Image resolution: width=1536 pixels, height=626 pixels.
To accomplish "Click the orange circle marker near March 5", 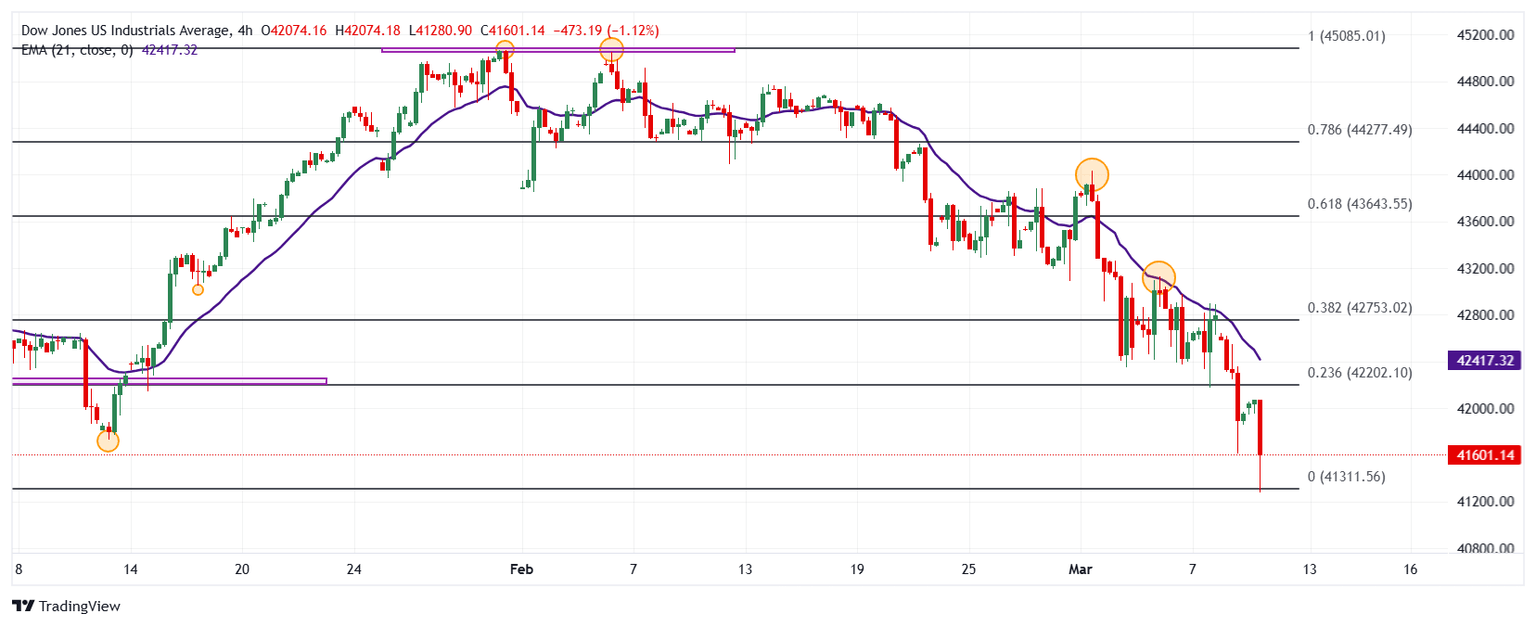I will 1159,276.
